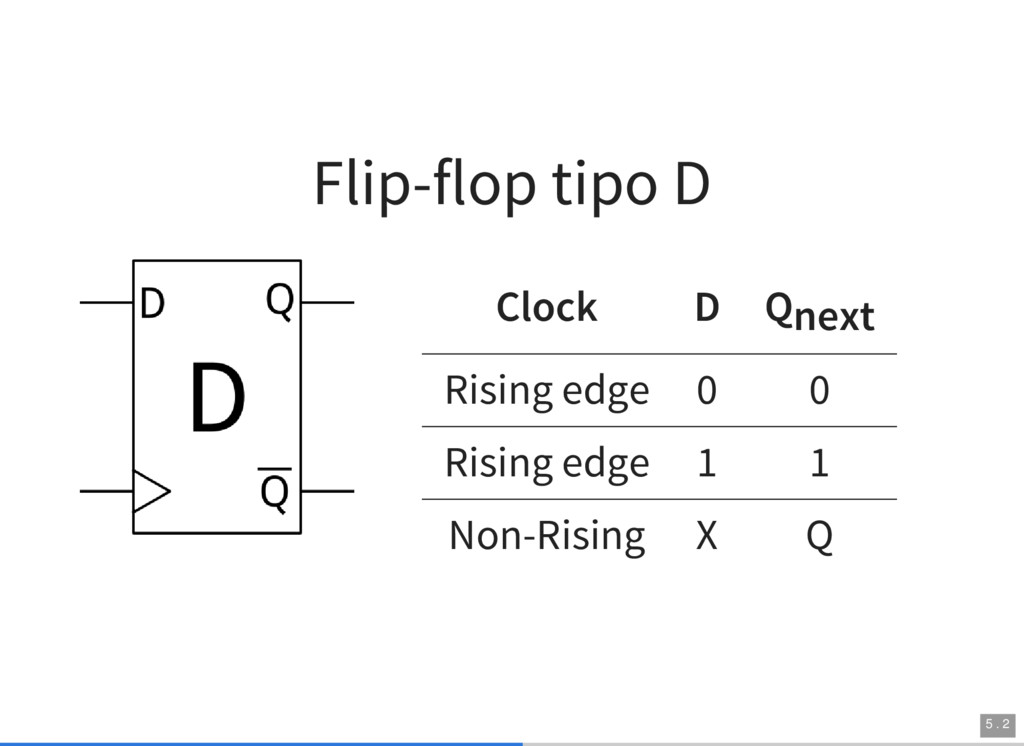Click the Q output pin label

point(280,301)
